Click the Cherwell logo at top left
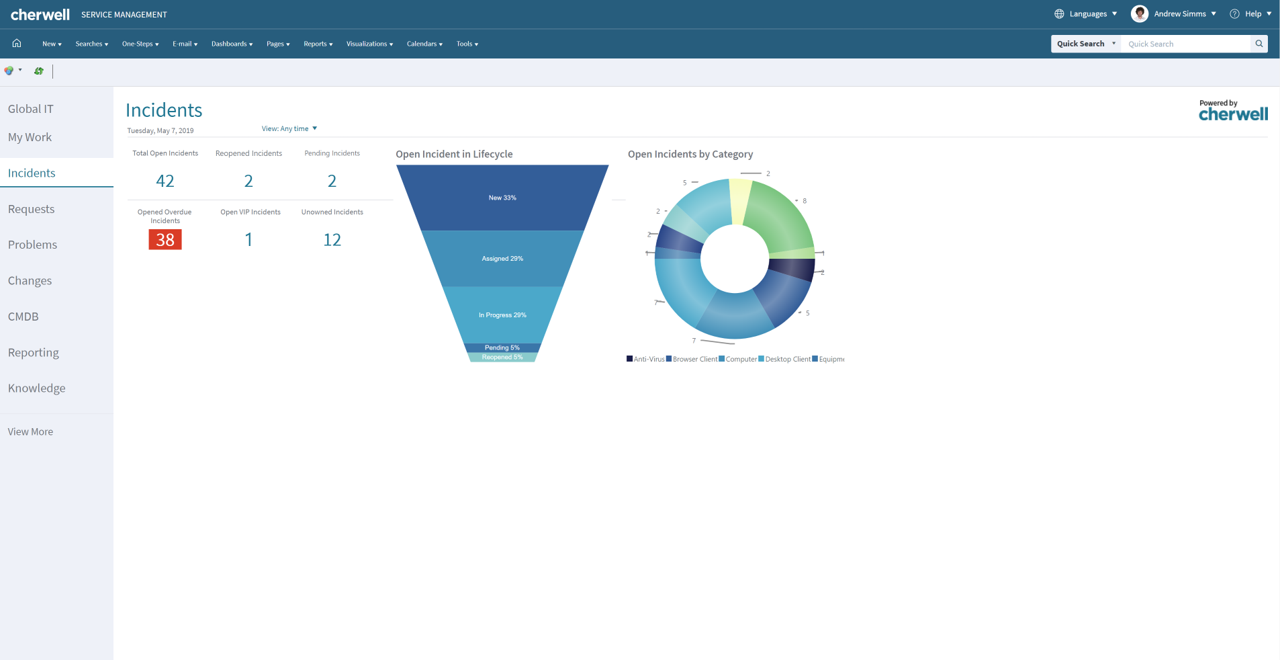Image resolution: width=1280 pixels, height=660 pixels. pos(40,14)
